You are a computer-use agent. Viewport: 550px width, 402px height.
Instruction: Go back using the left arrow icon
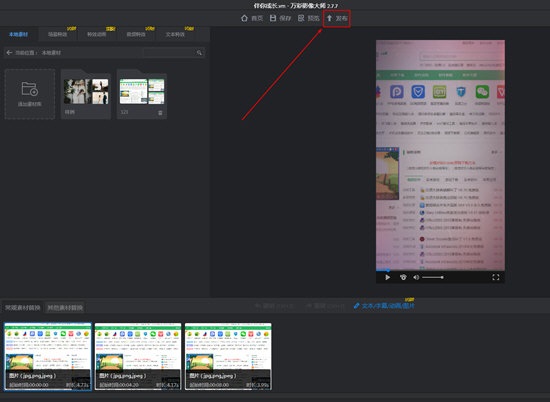point(9,53)
